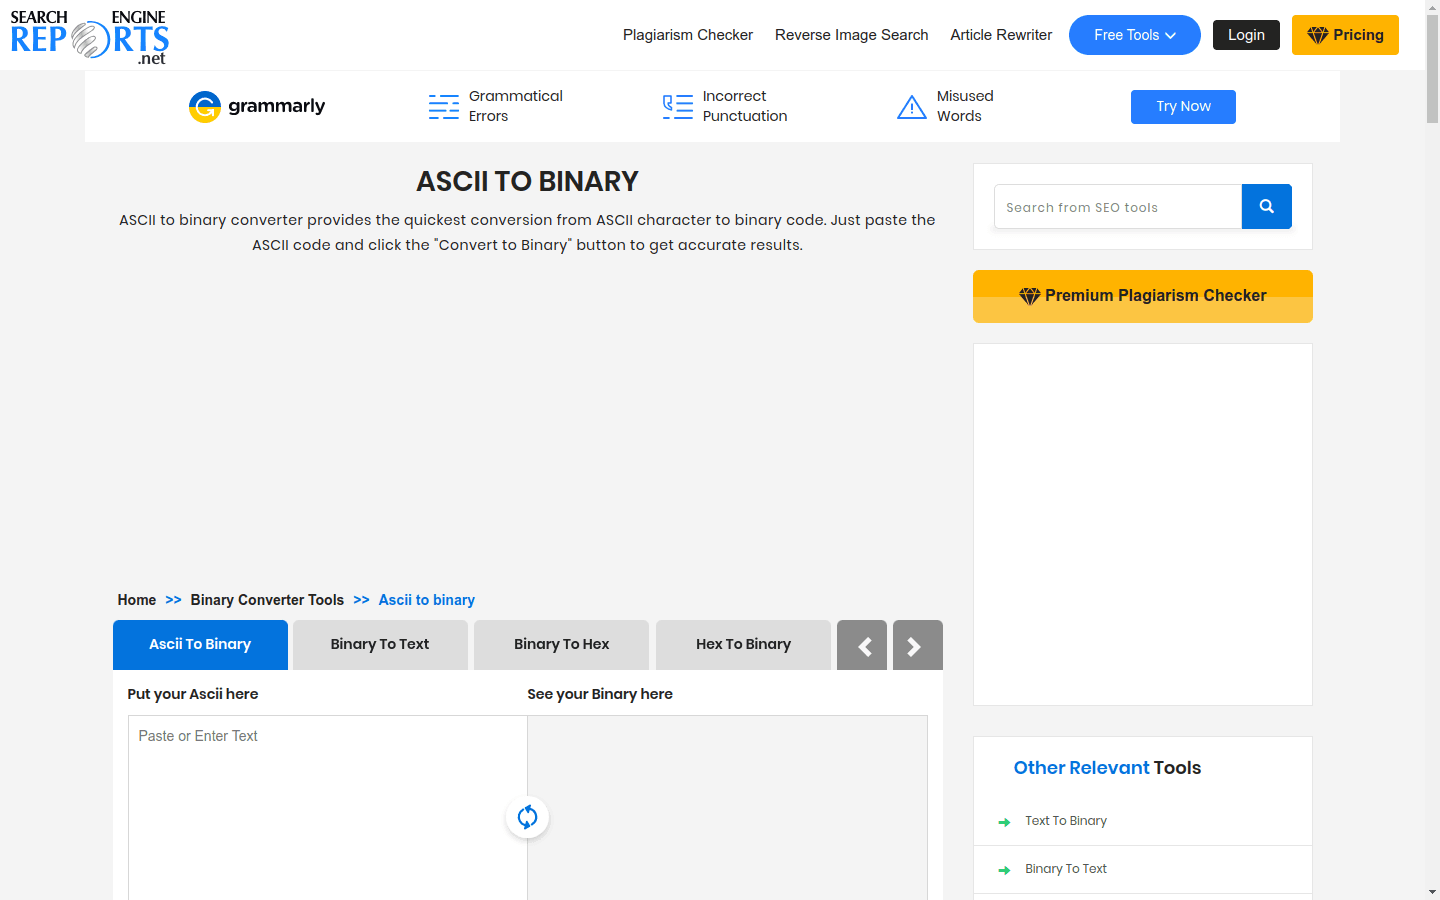Click the magnifying glass search icon

[x=1266, y=206]
